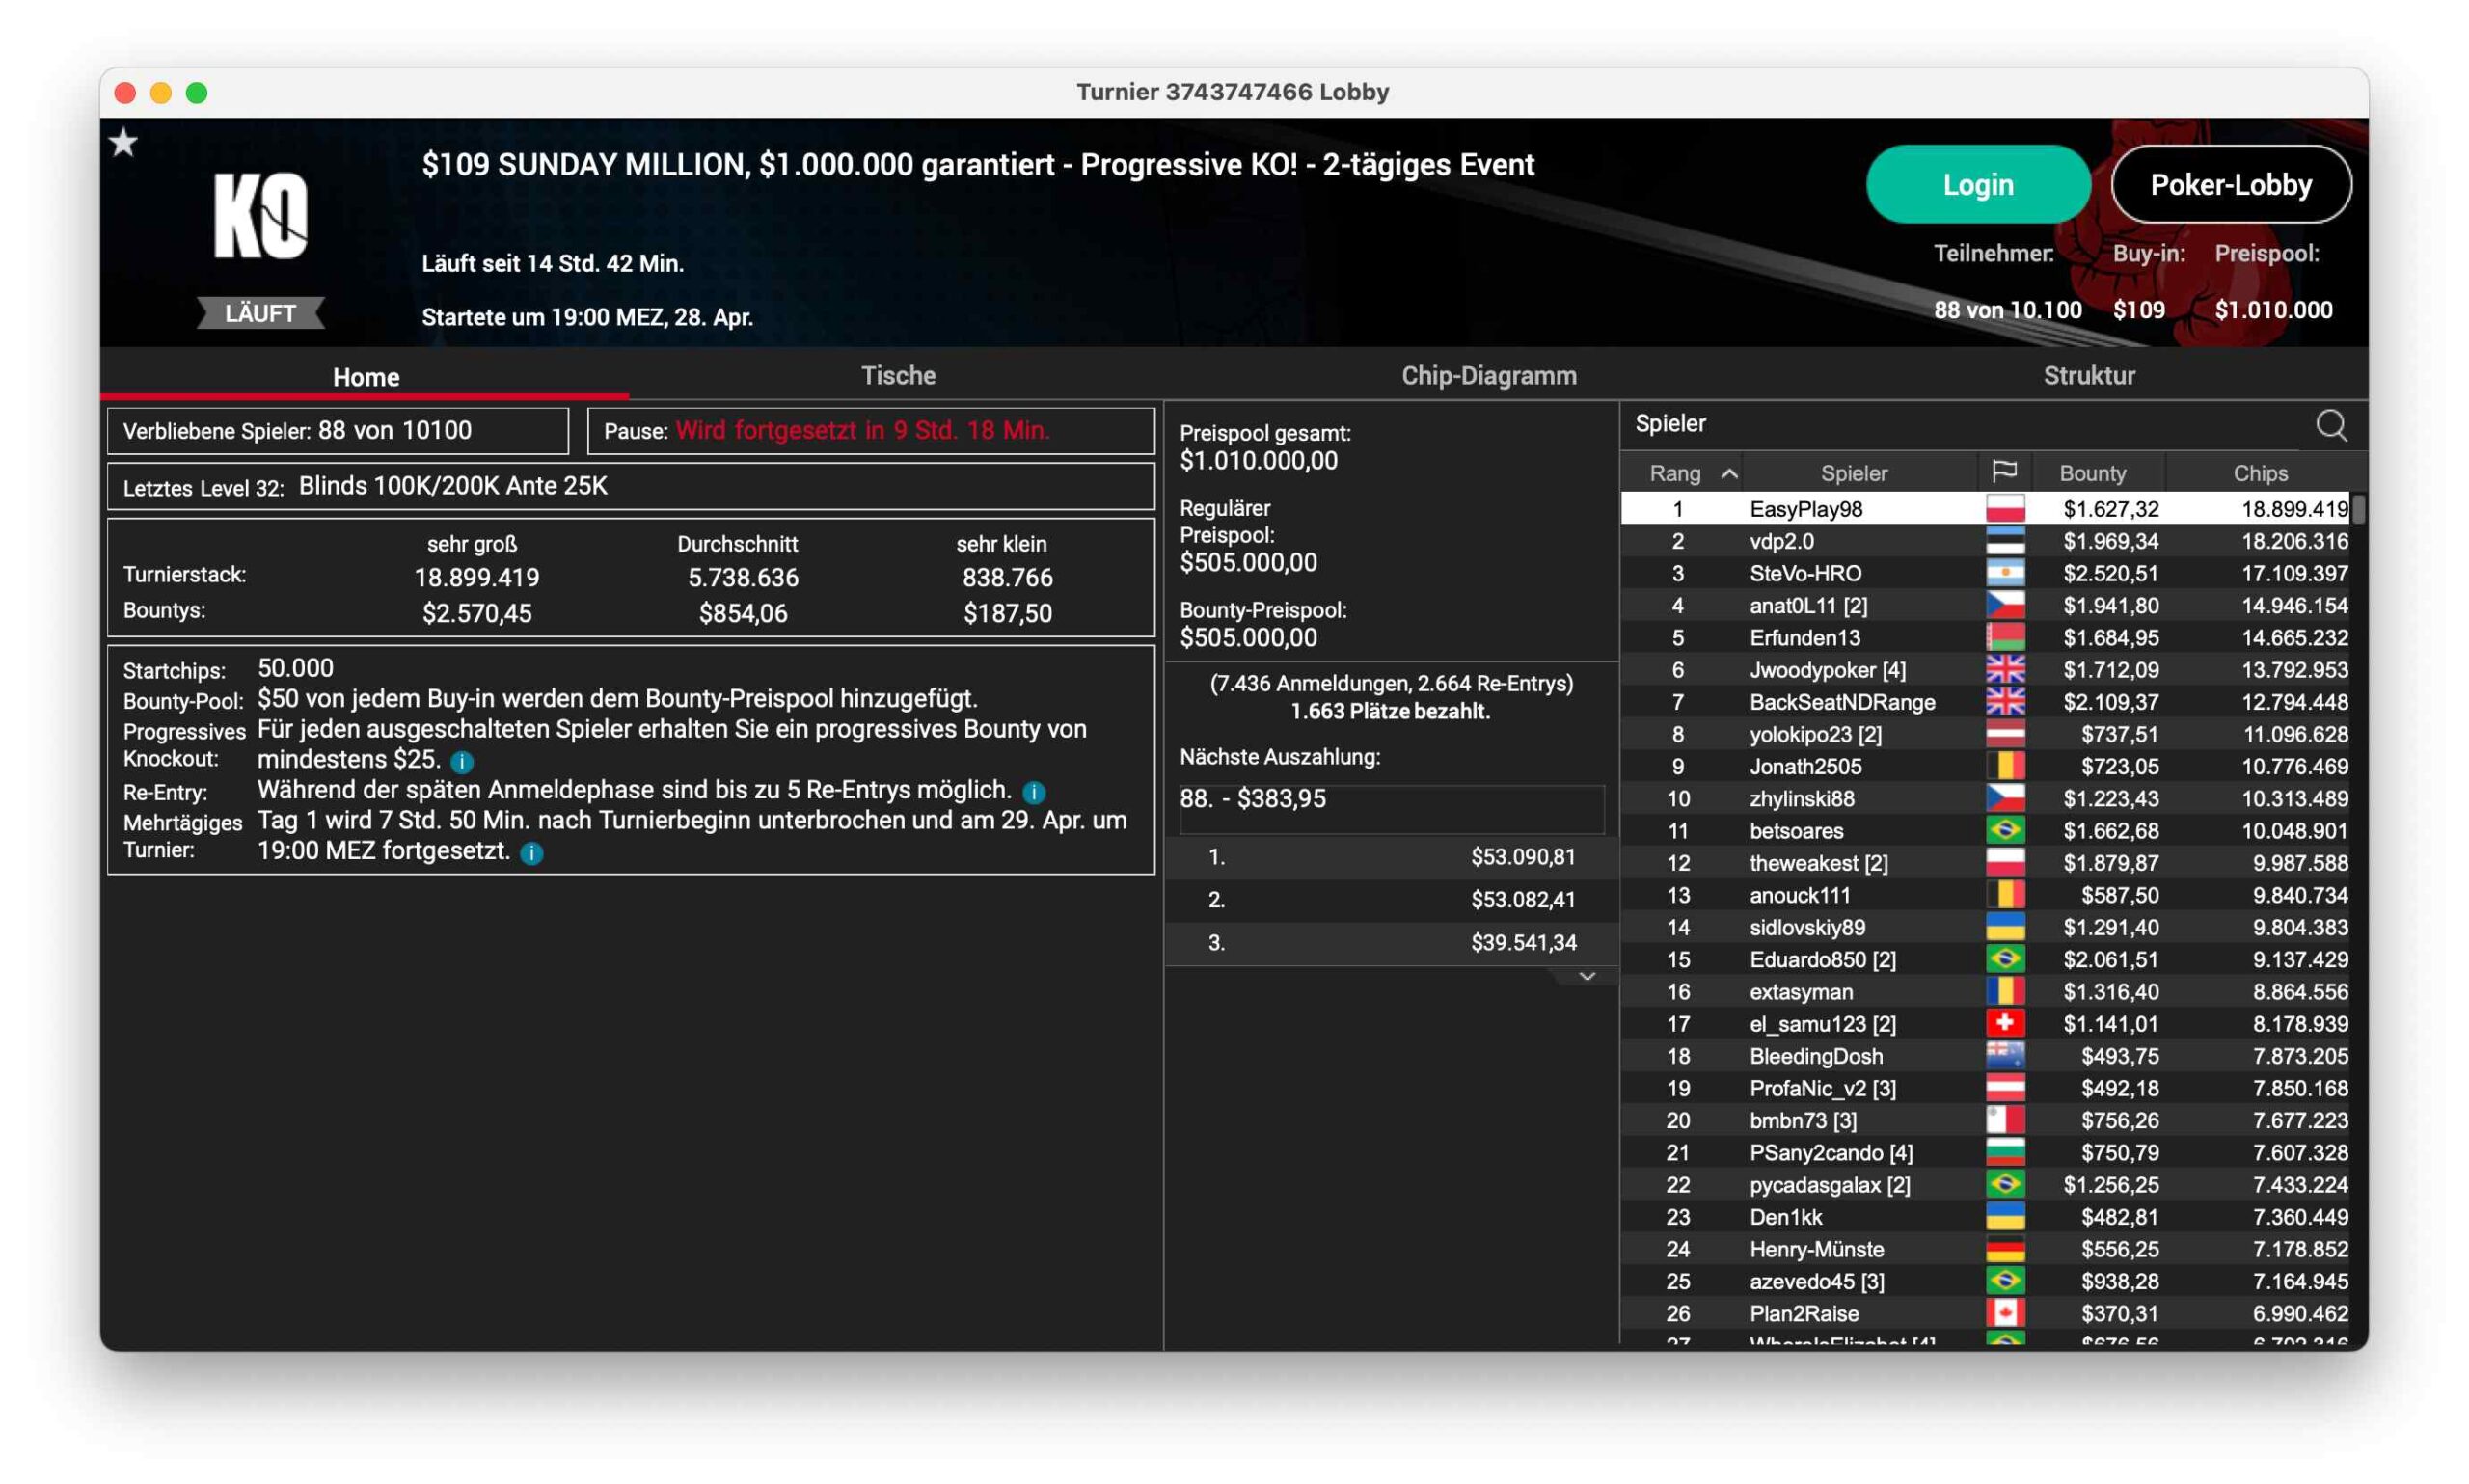
Task: Click the flag column header icon
Action: click(2004, 472)
